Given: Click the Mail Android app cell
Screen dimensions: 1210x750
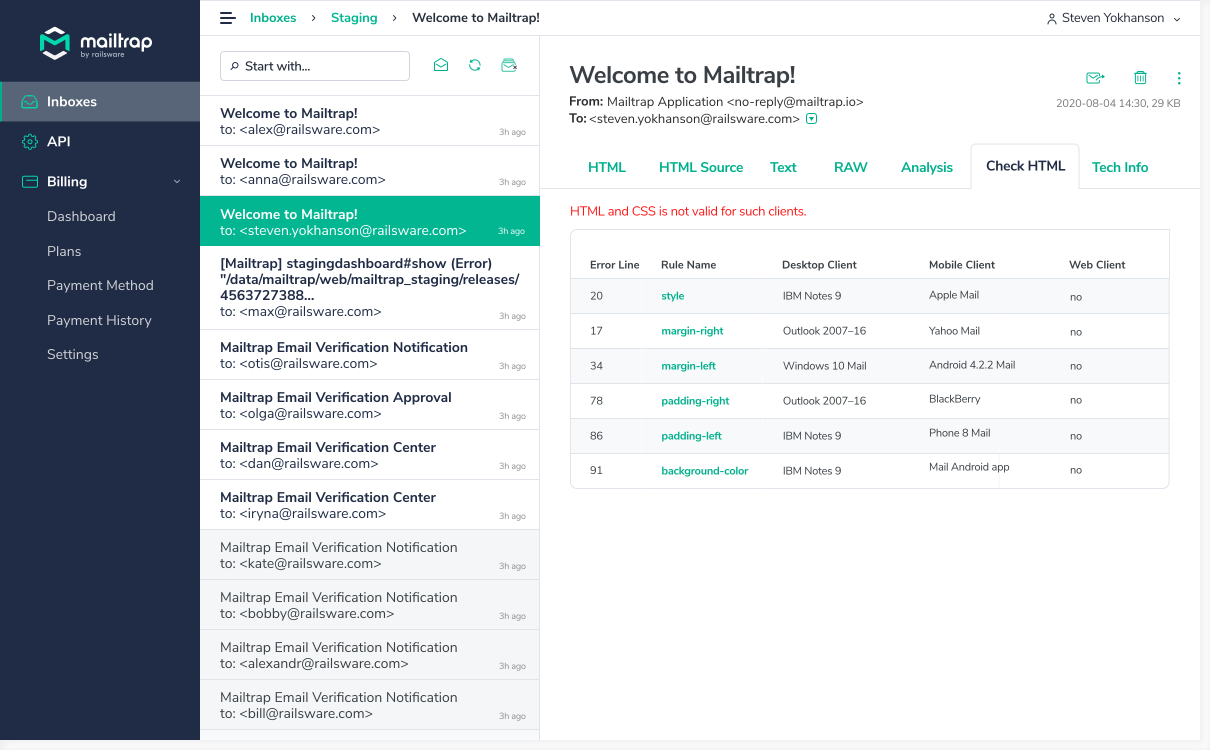Looking at the screenshot, I should (x=969, y=467).
